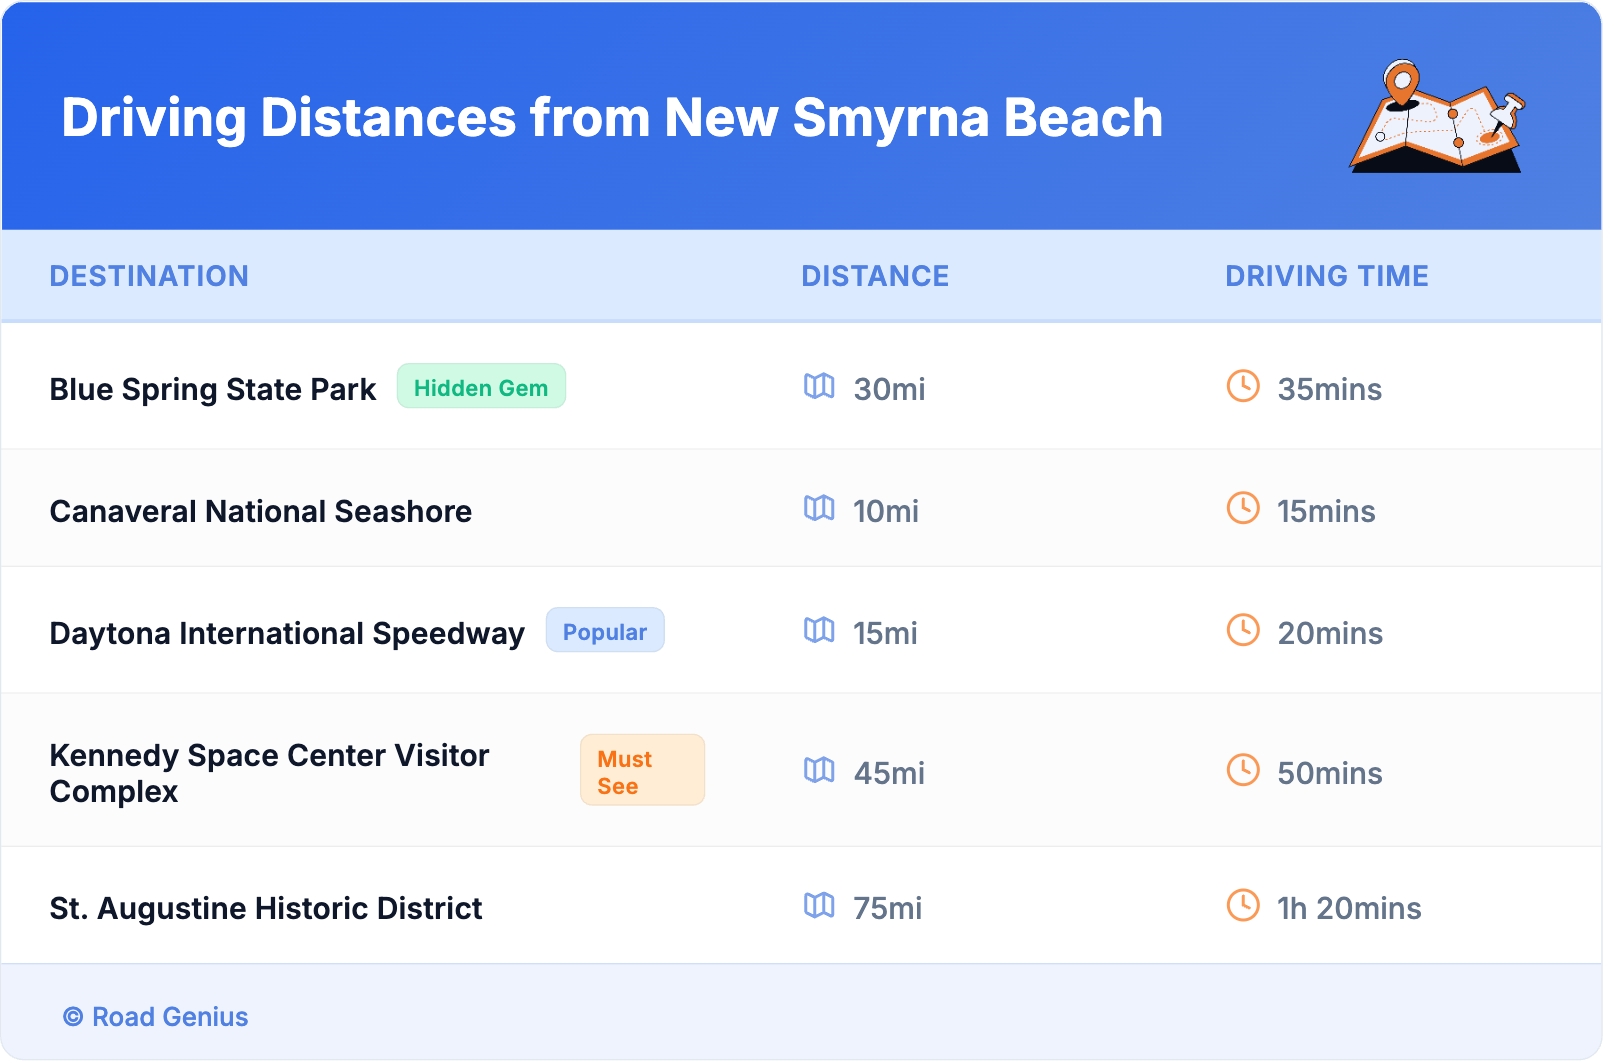
Task: Click the Driving Distances page title
Action: click(612, 118)
